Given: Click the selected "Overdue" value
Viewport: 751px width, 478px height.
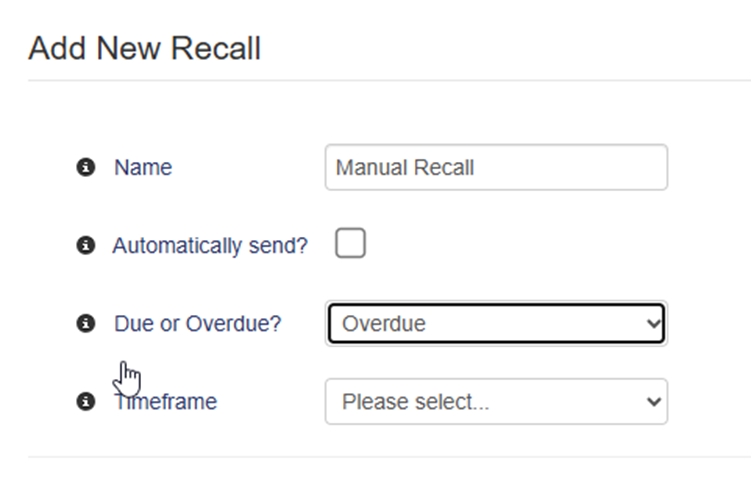Looking at the screenshot, I should click(383, 324).
